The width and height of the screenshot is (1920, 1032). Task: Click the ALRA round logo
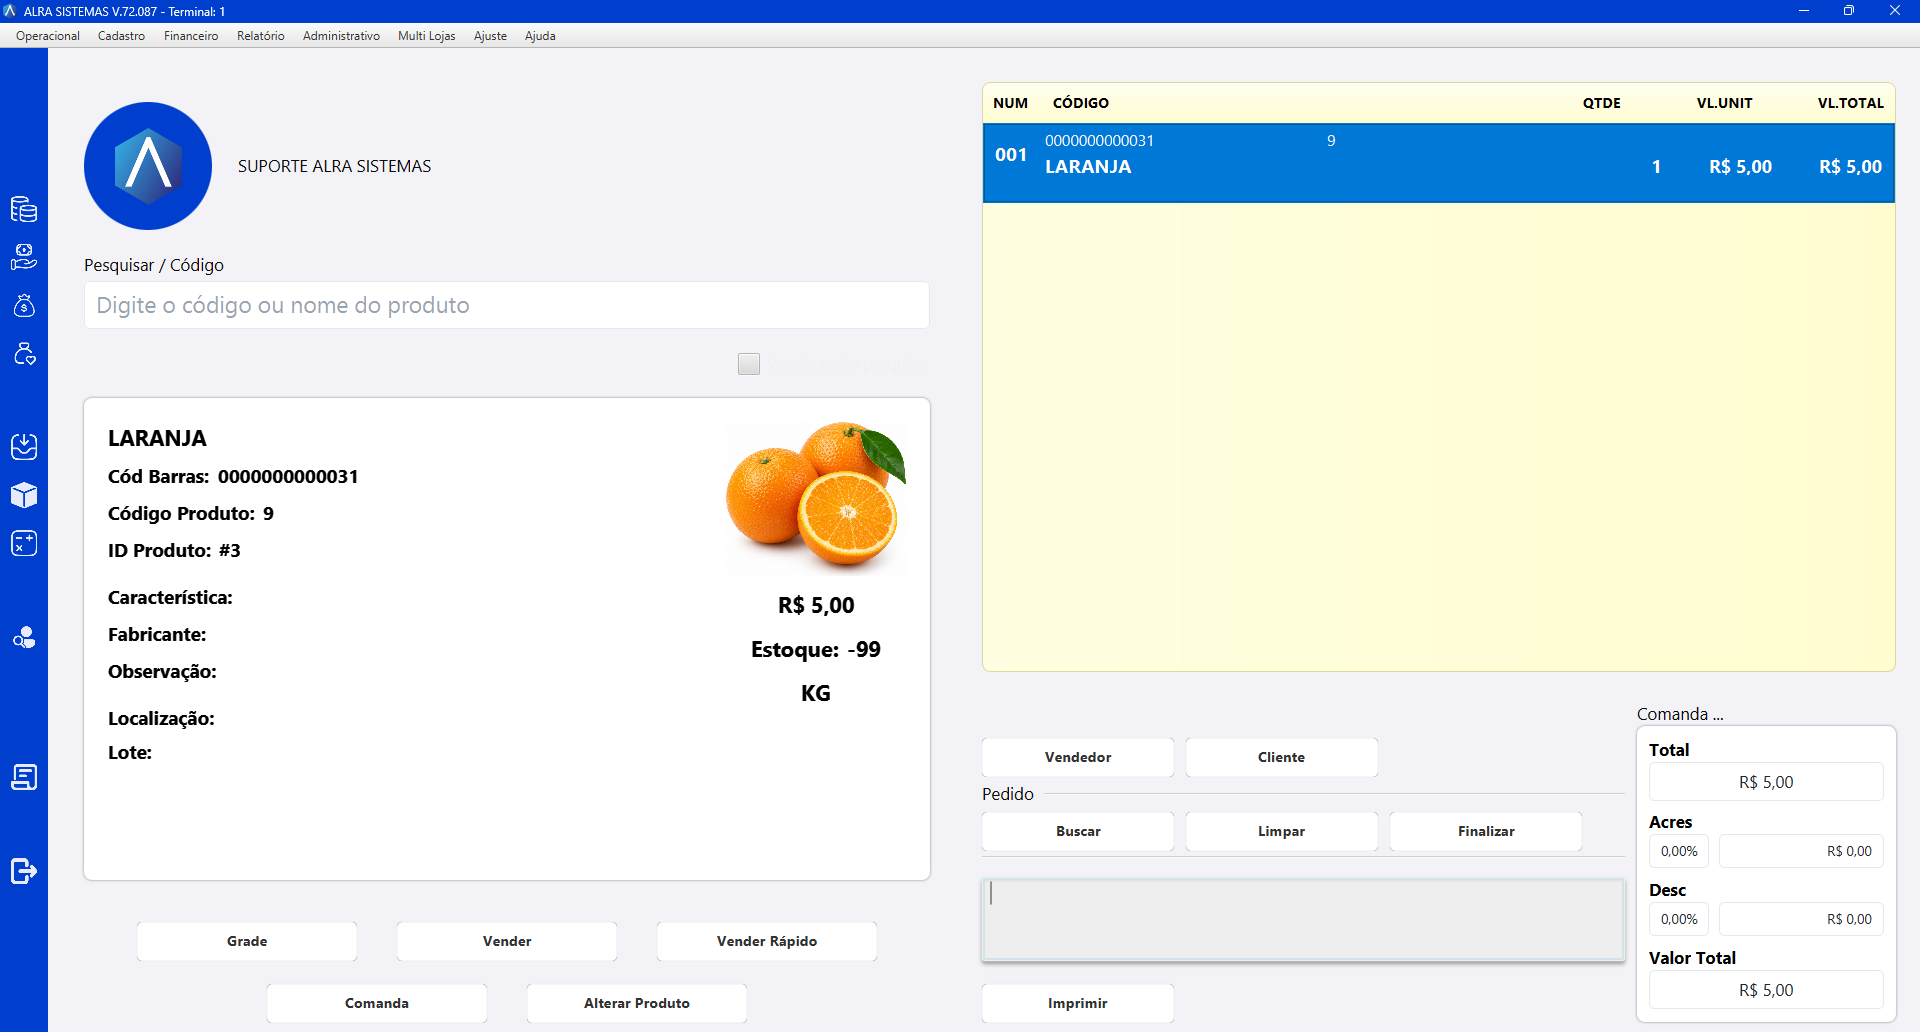pyautogui.click(x=148, y=166)
